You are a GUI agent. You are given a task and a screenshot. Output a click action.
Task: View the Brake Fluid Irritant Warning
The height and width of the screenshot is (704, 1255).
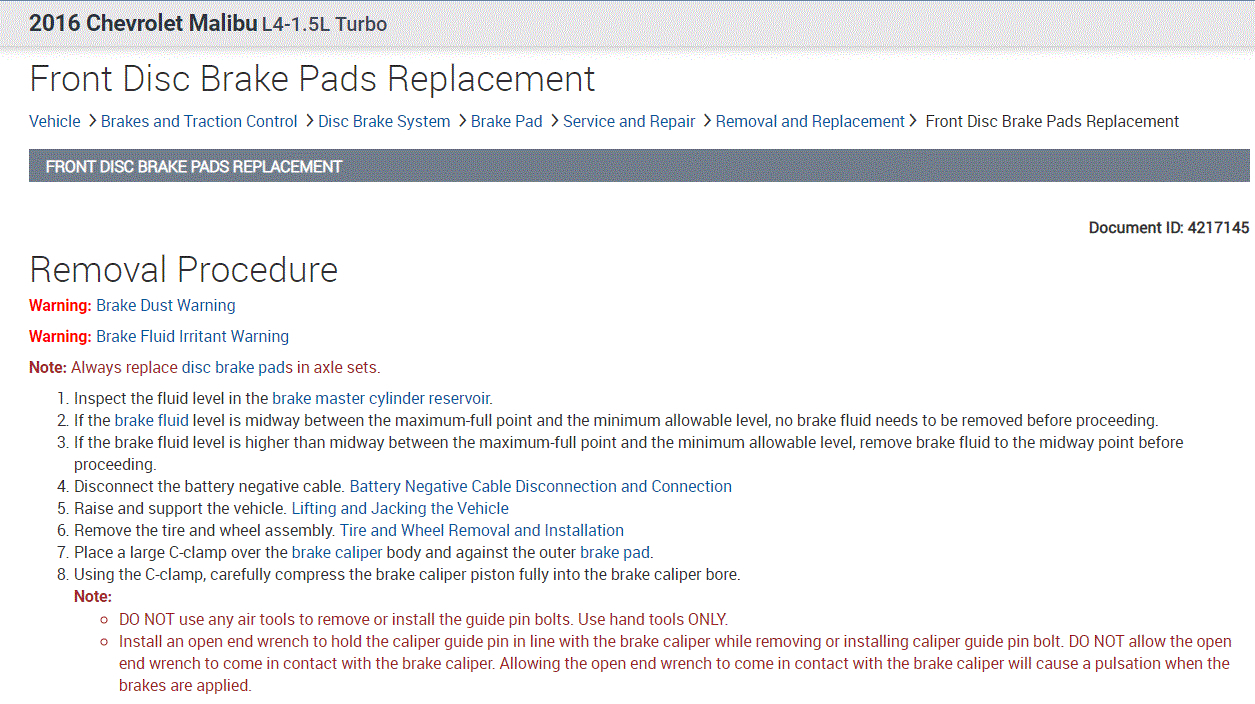tap(192, 337)
